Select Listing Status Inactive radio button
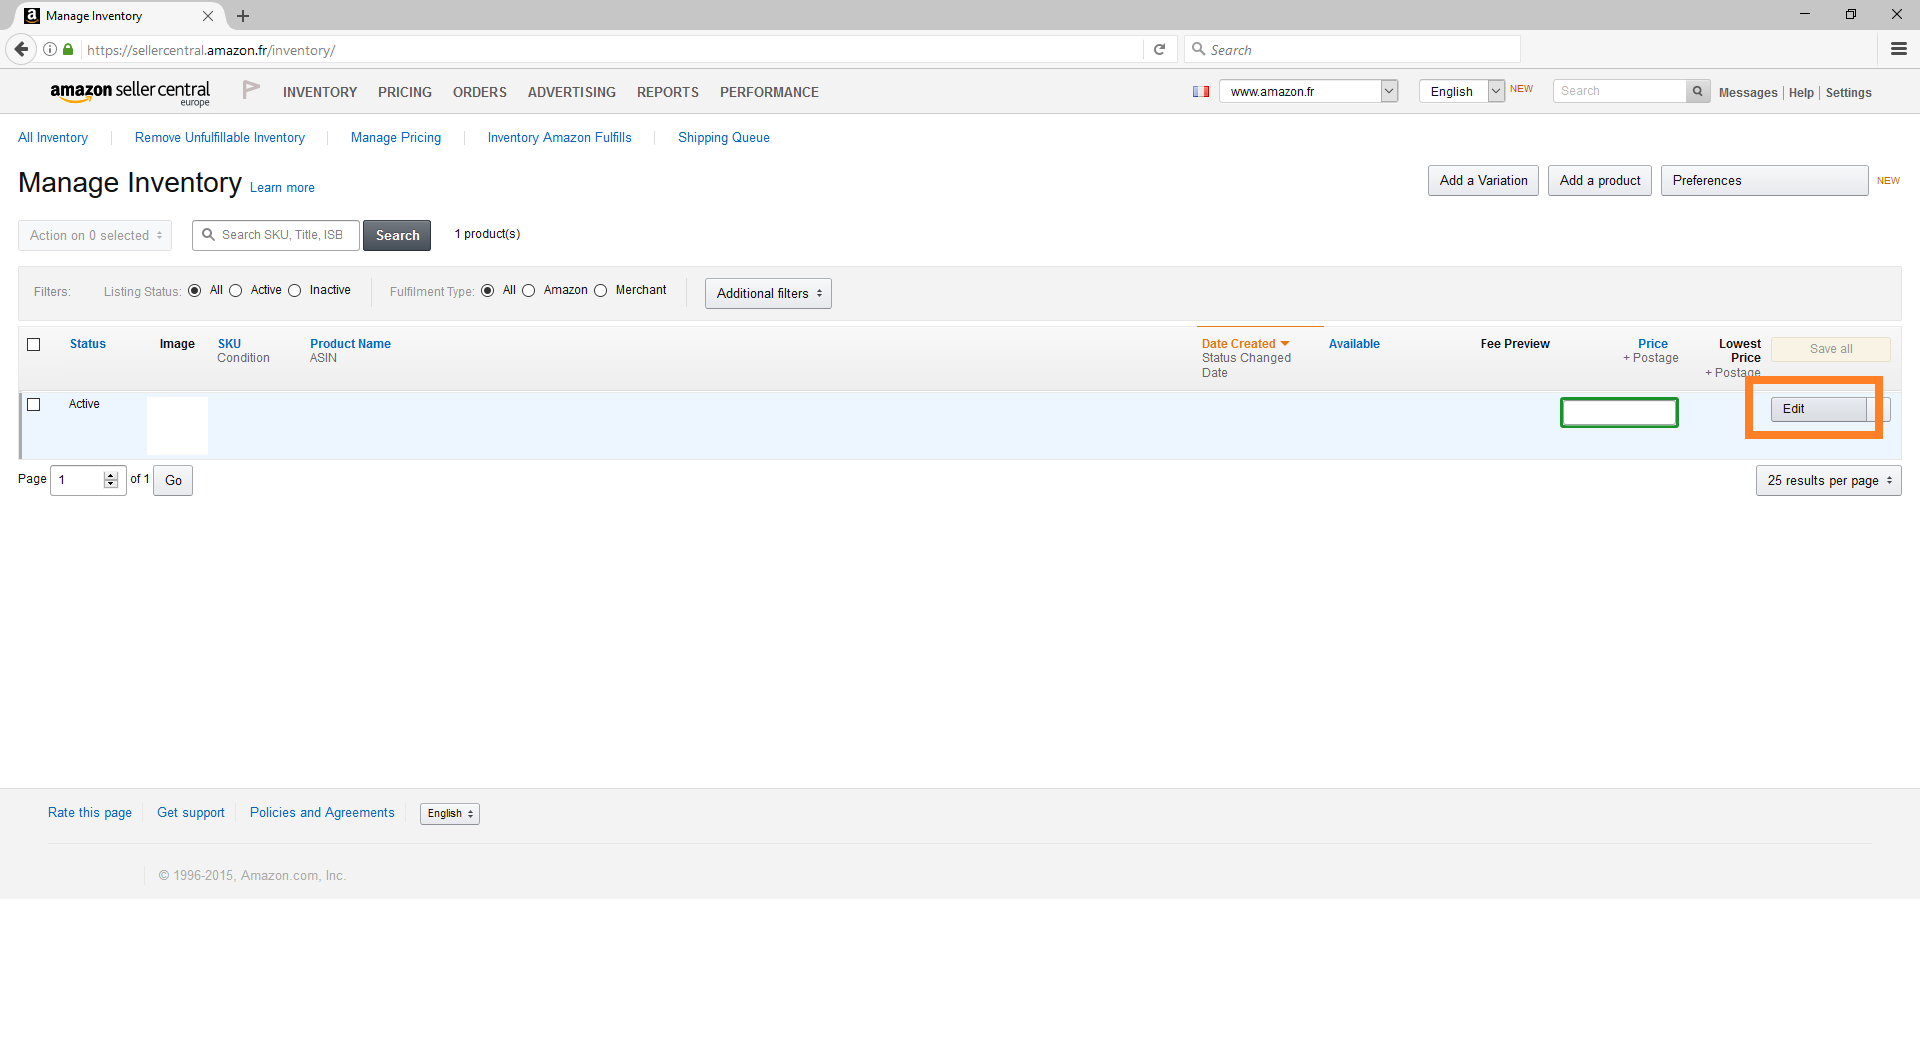Image resolution: width=1920 pixels, height=1040 pixels. tap(294, 291)
